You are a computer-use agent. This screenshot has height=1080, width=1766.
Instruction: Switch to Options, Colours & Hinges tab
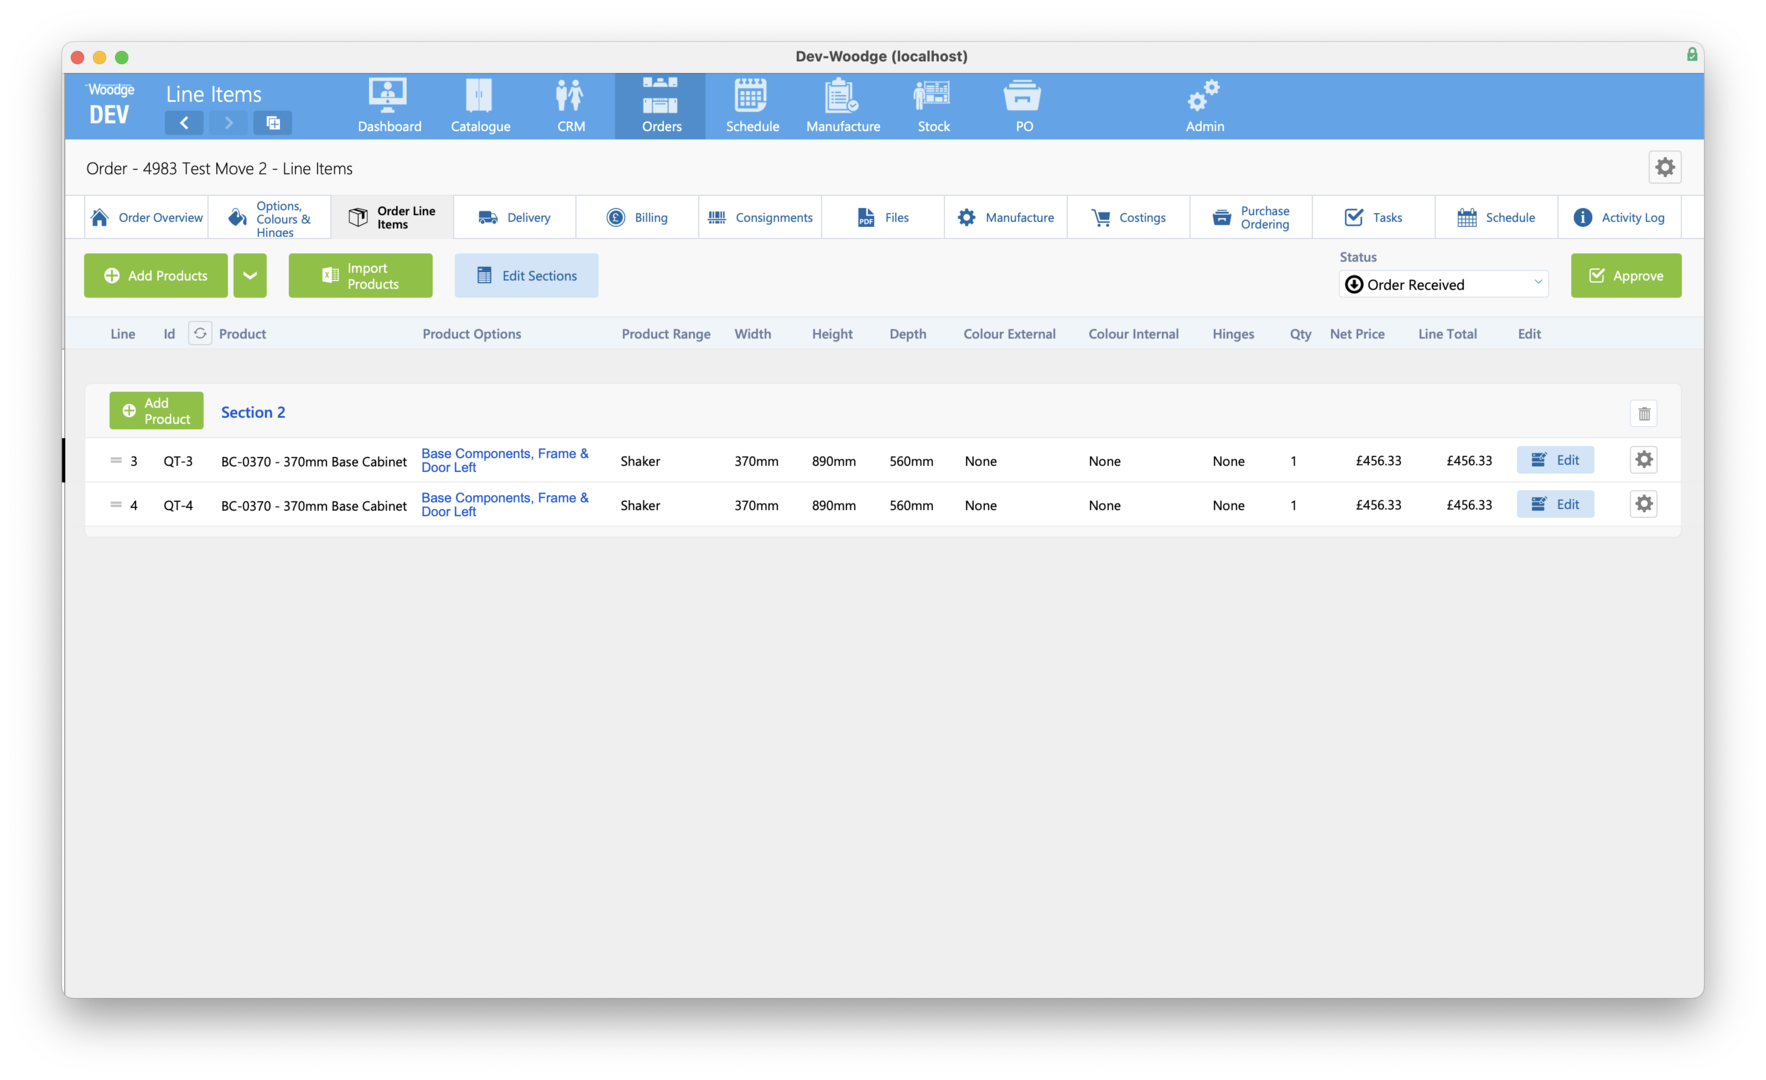click(x=270, y=218)
